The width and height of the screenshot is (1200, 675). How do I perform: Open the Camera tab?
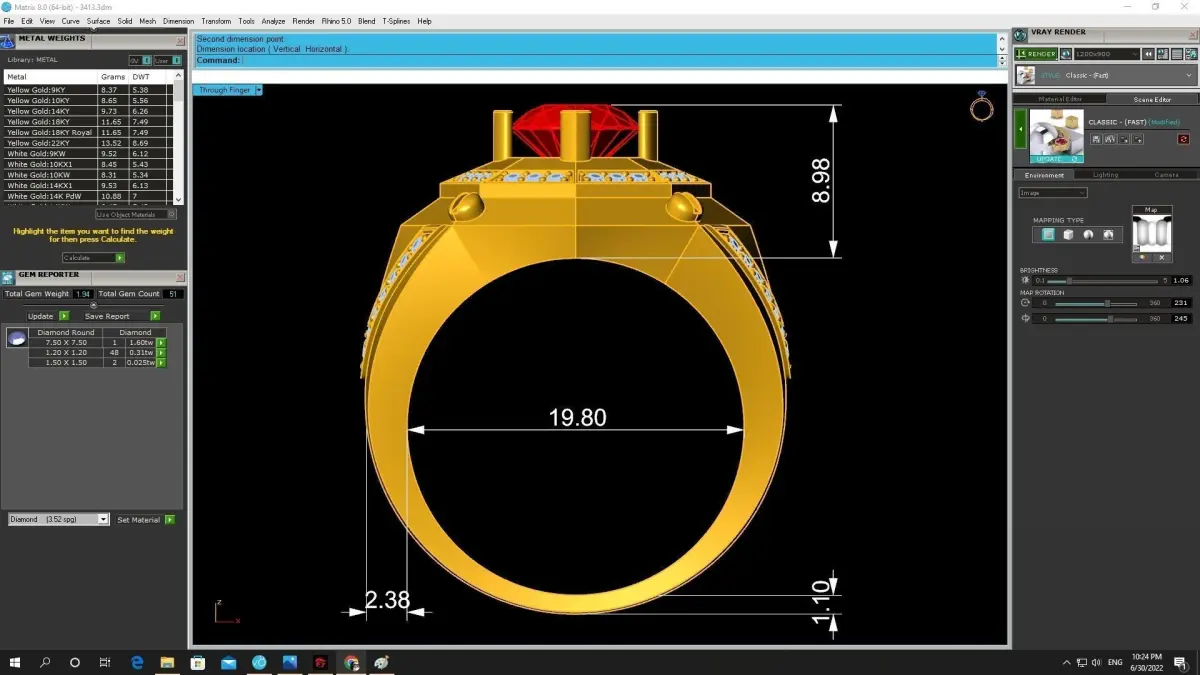tap(1166, 175)
